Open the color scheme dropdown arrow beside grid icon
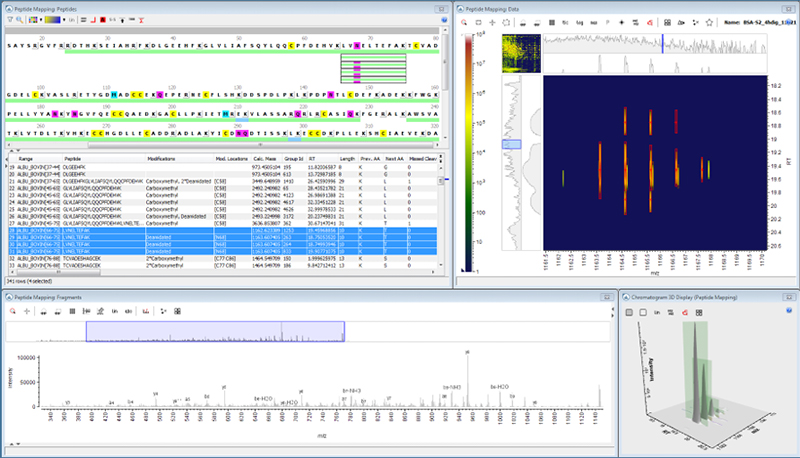 [x=41, y=19]
